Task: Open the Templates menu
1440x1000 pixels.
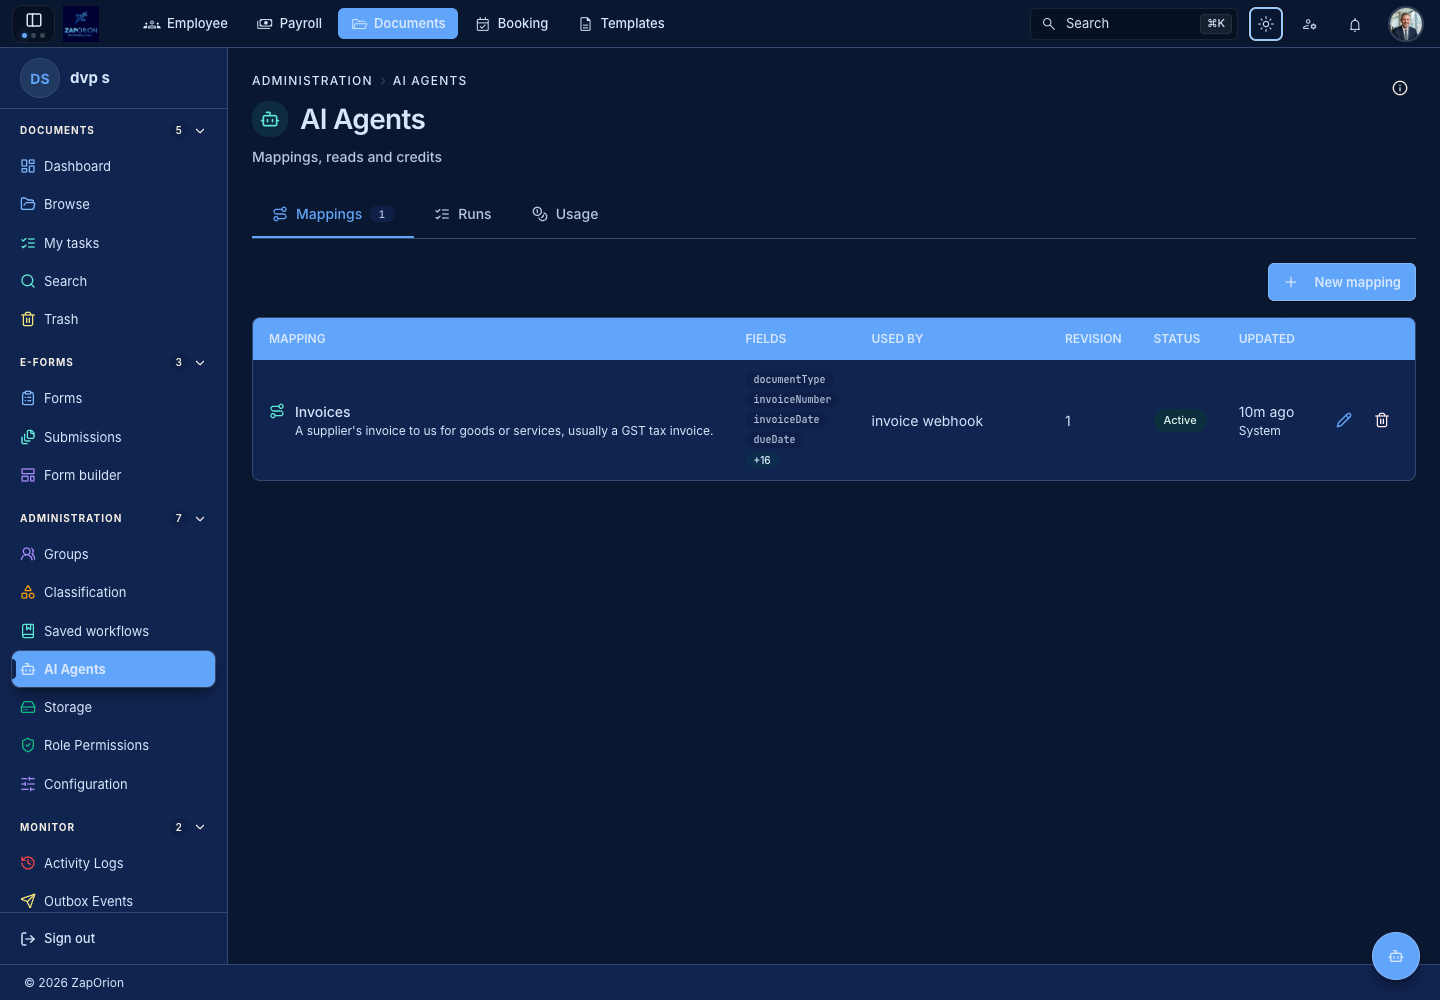Action: click(x=622, y=24)
